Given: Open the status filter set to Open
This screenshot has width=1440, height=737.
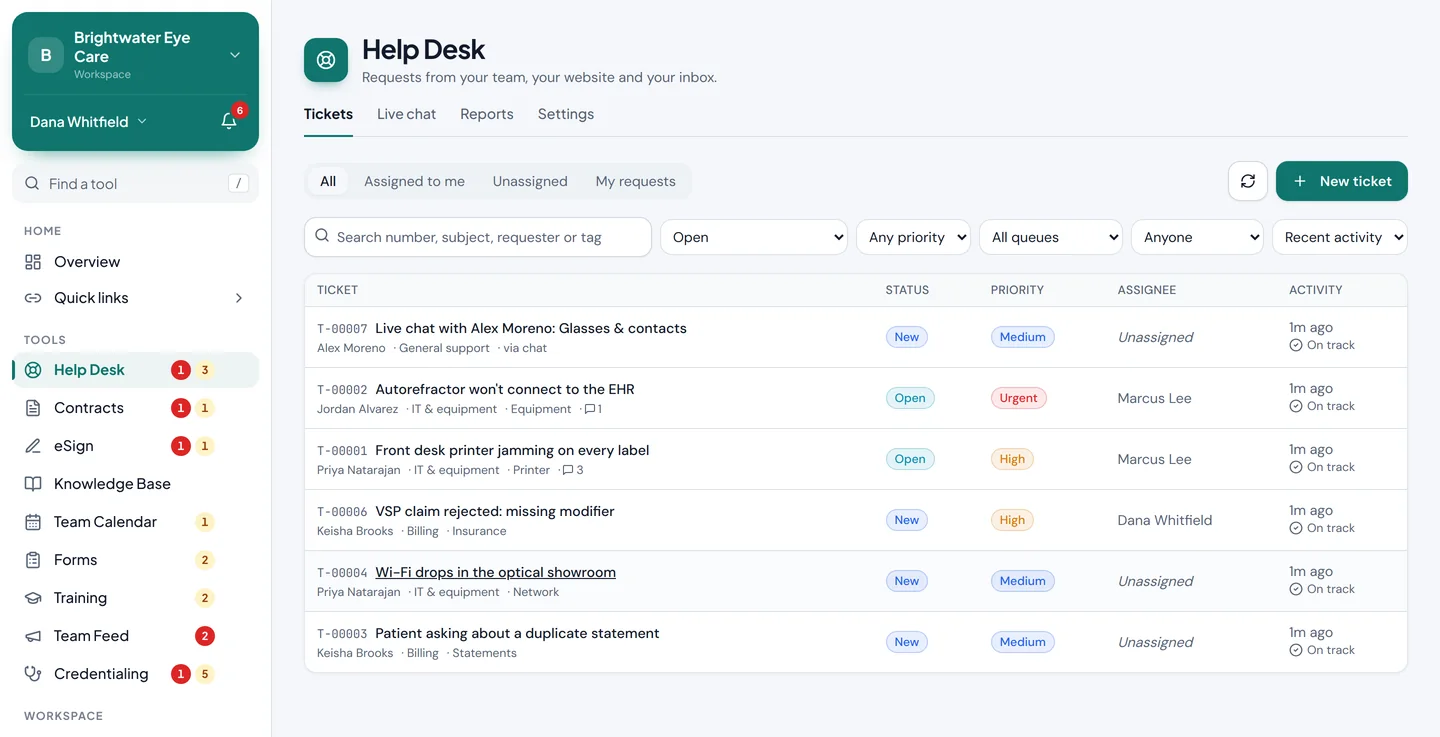Looking at the screenshot, I should coord(754,237).
